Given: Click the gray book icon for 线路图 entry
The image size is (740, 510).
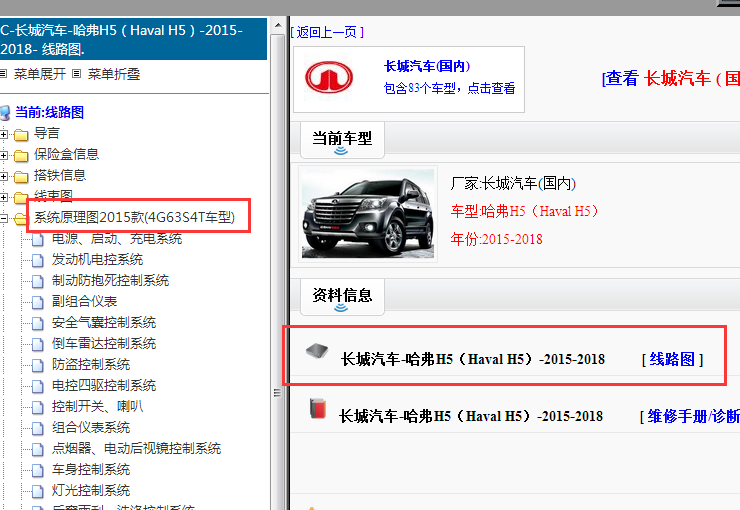Looking at the screenshot, I should tap(317, 351).
